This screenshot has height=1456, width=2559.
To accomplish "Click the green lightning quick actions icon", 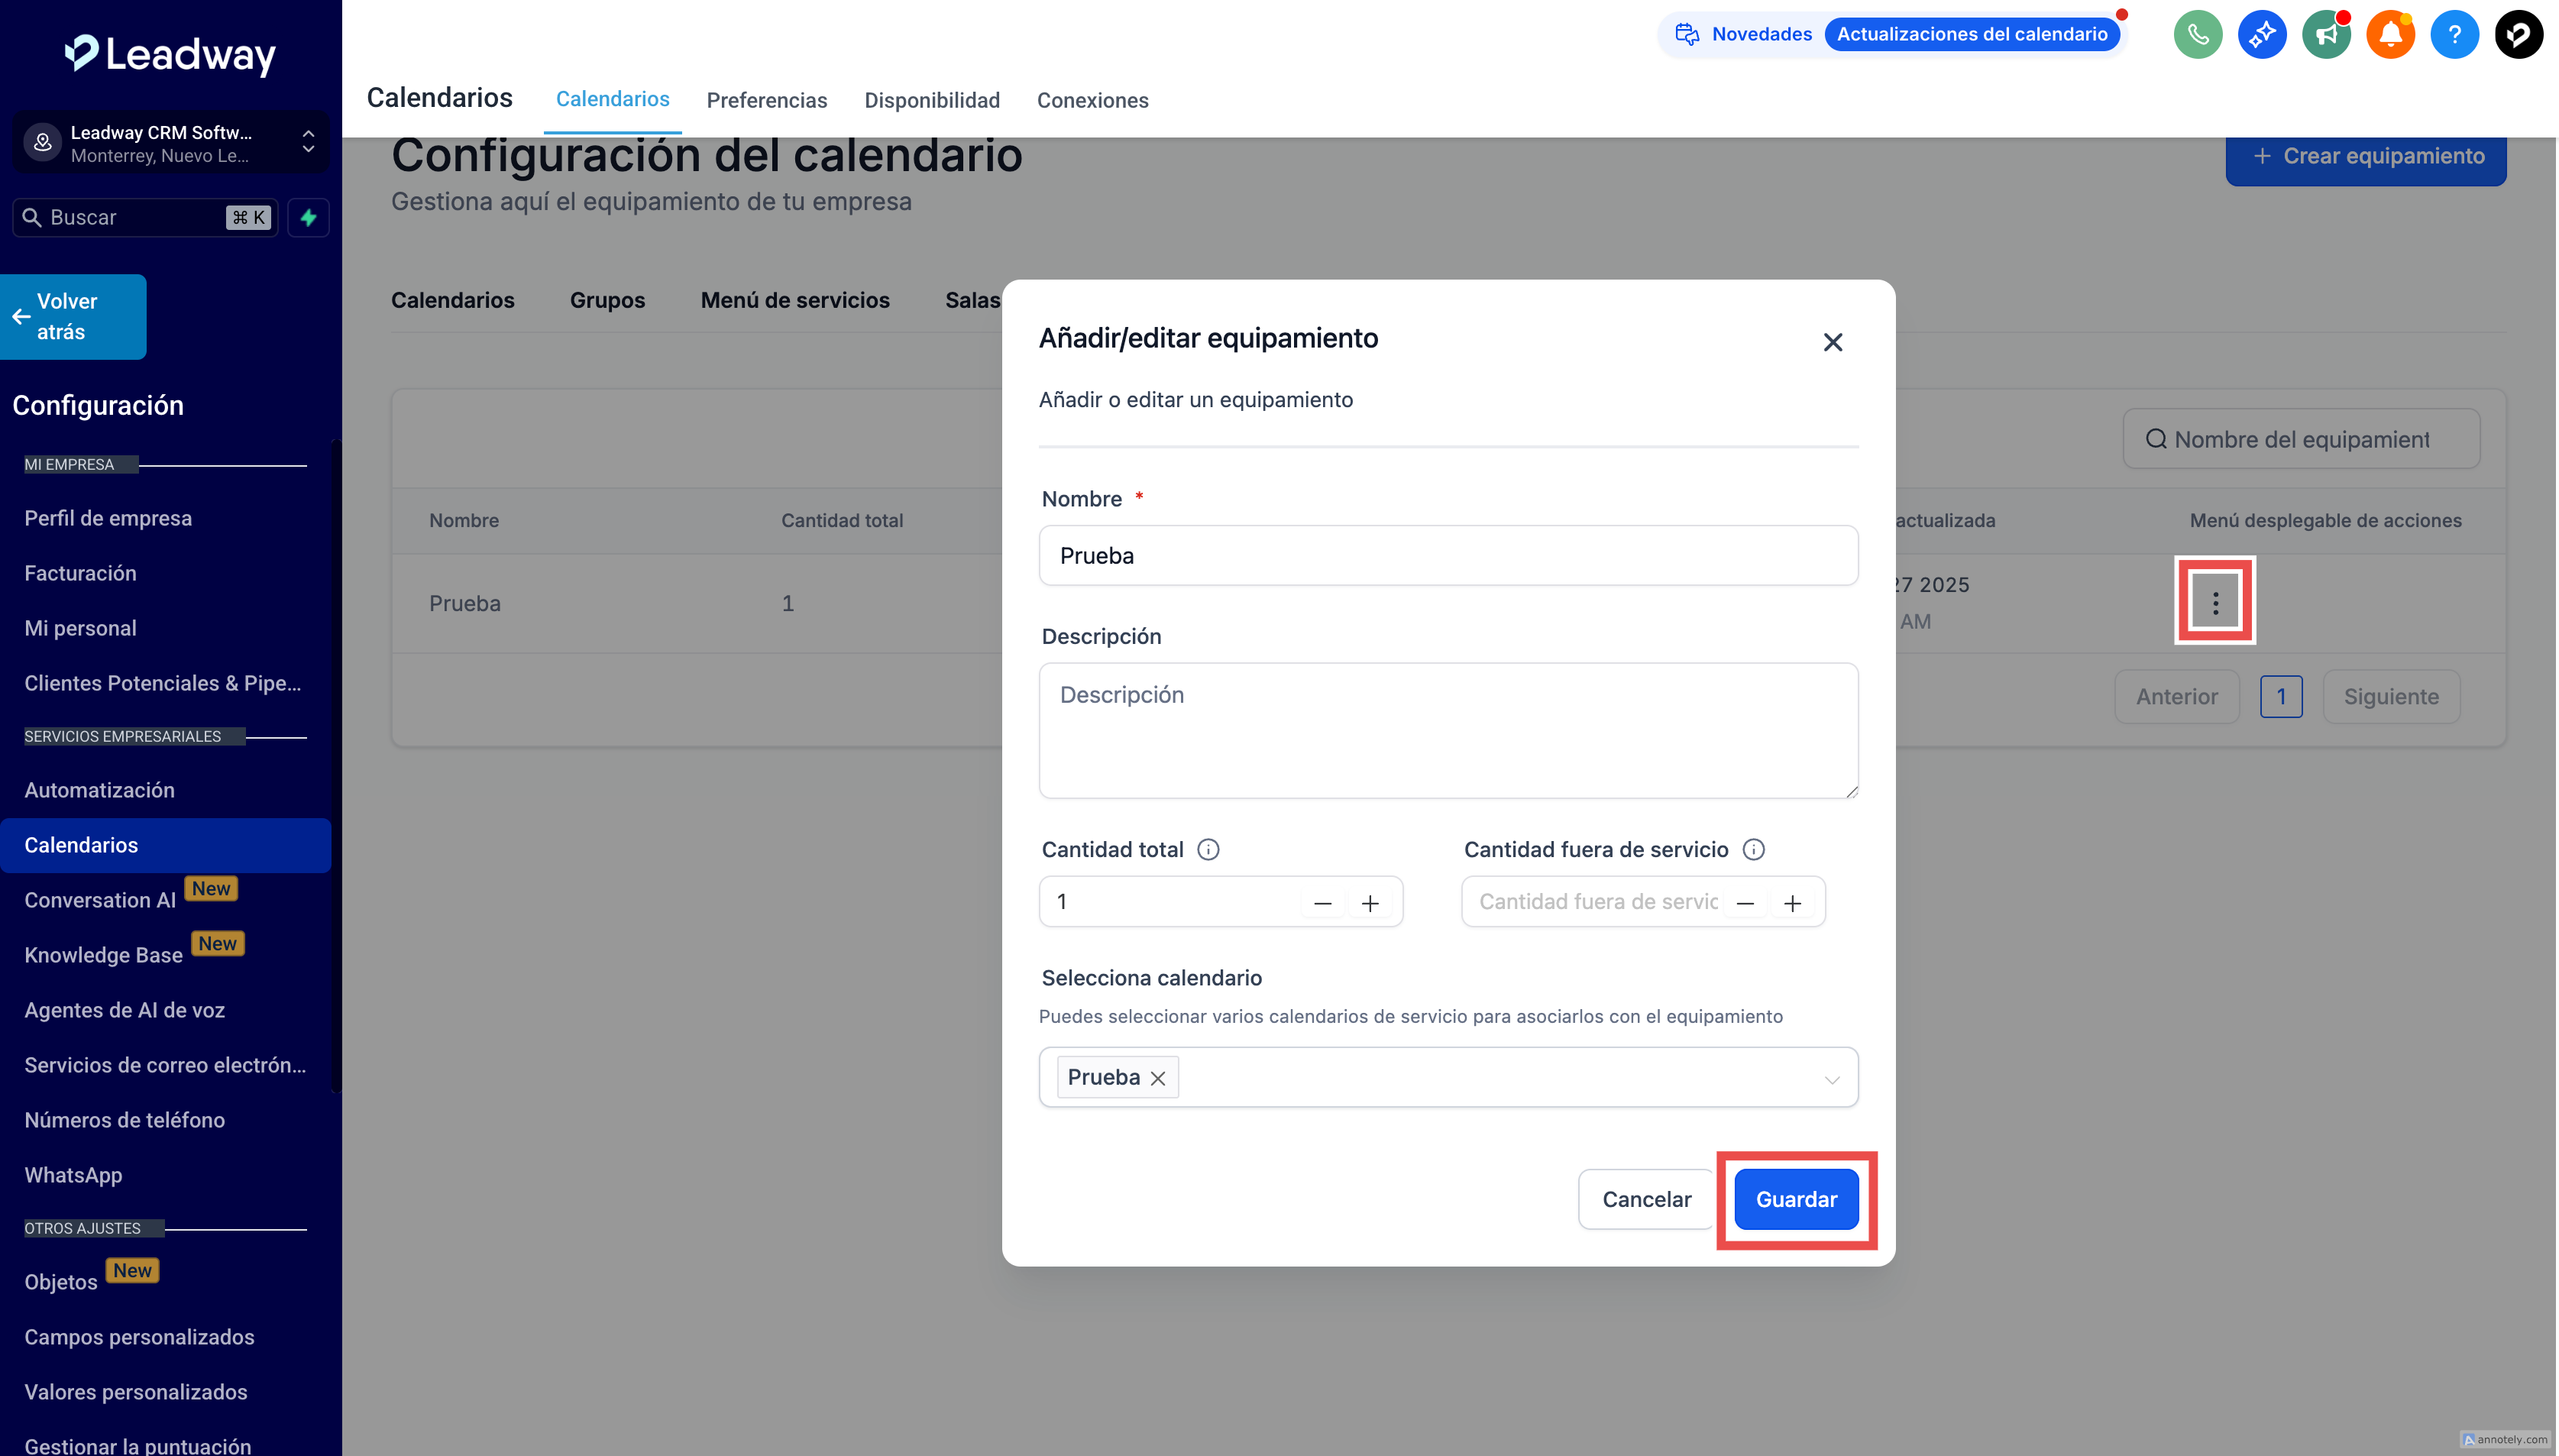I will click(x=308, y=217).
